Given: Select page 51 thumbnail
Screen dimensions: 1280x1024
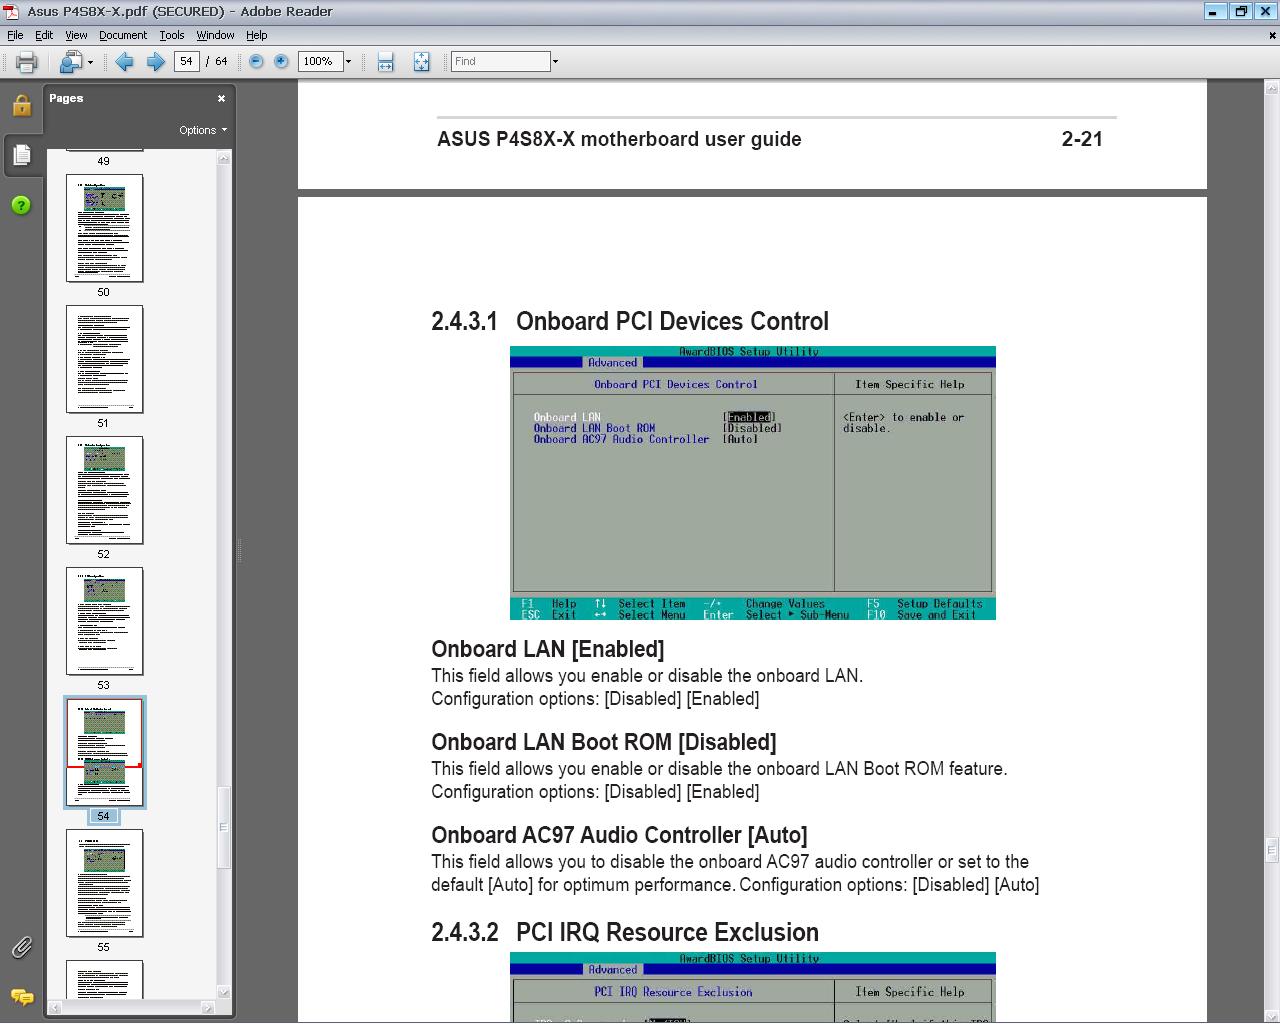Looking at the screenshot, I should (104, 359).
